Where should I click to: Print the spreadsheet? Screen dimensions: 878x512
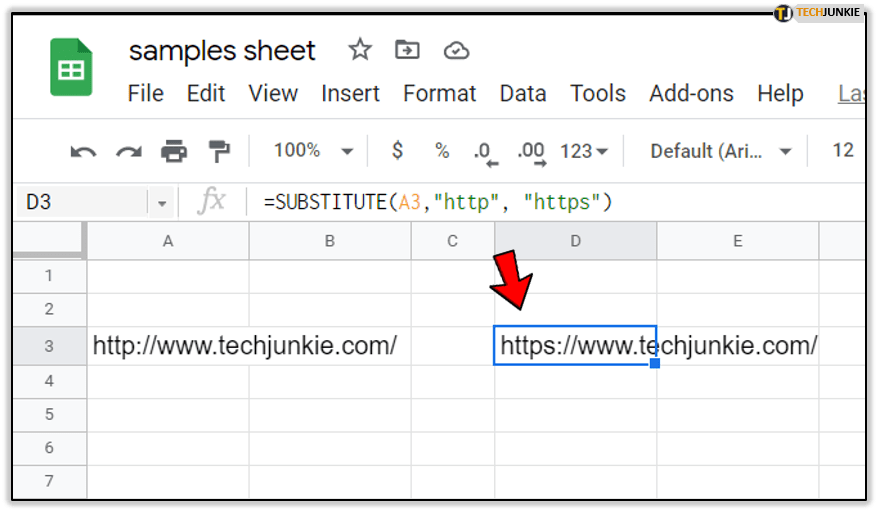(x=174, y=151)
